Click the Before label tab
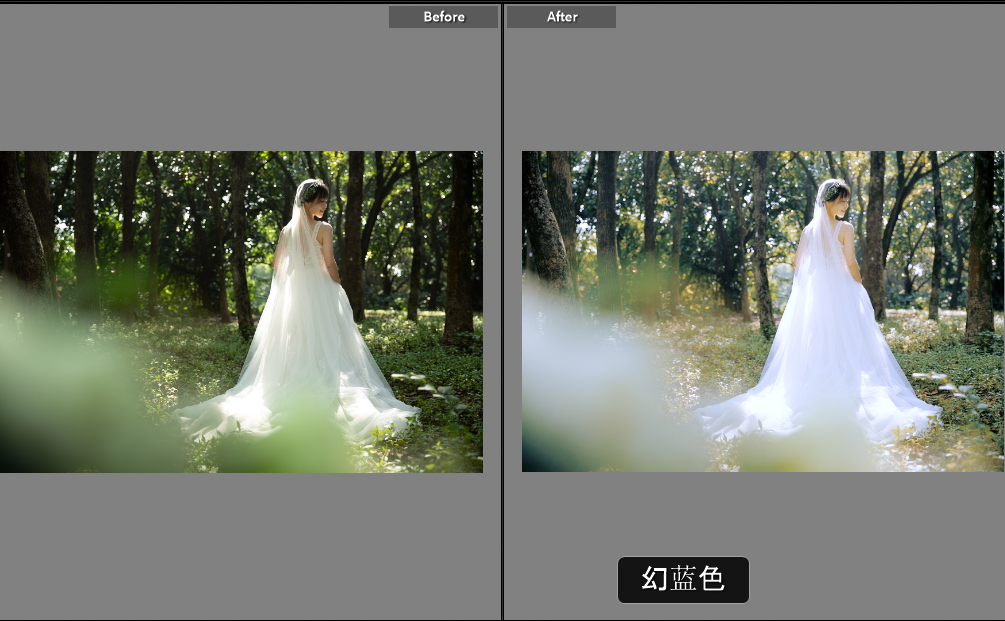 click(443, 17)
